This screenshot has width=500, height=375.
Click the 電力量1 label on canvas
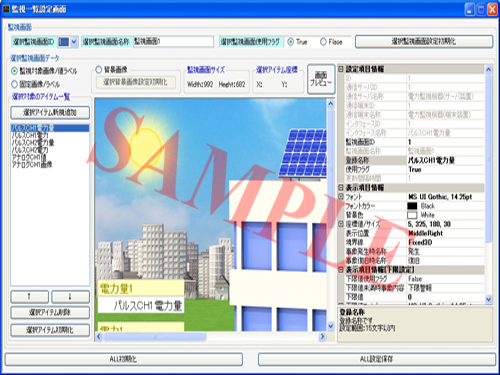(x=141, y=288)
